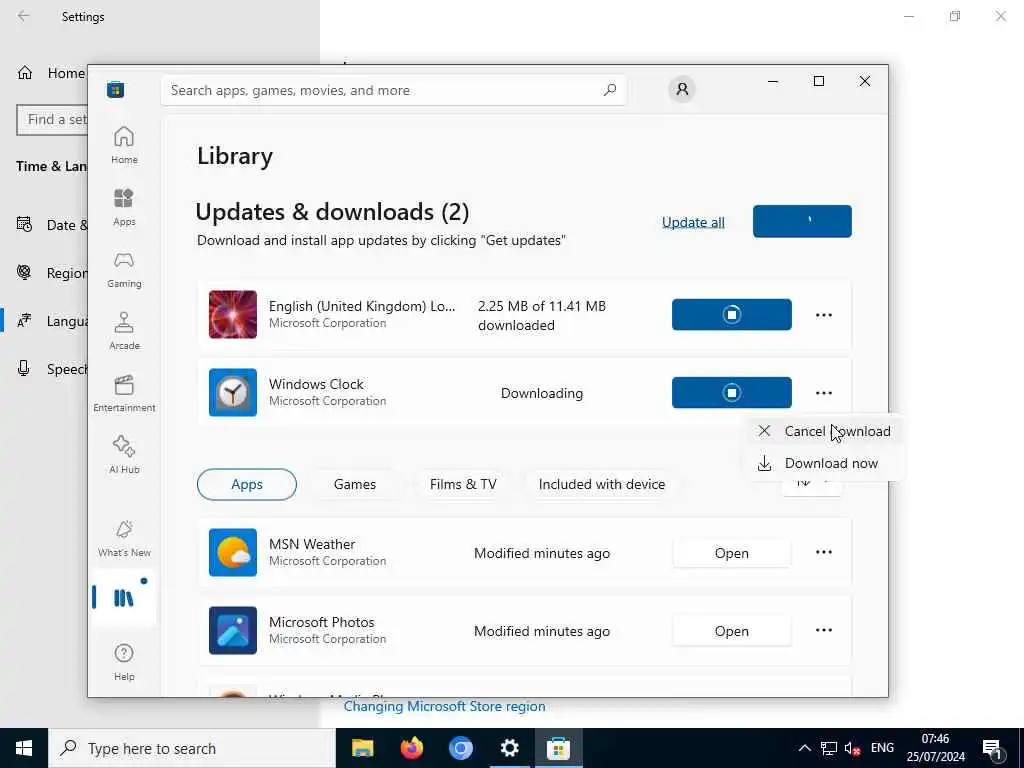
Task: Open more options for MSN Weather
Action: pyautogui.click(x=824, y=552)
